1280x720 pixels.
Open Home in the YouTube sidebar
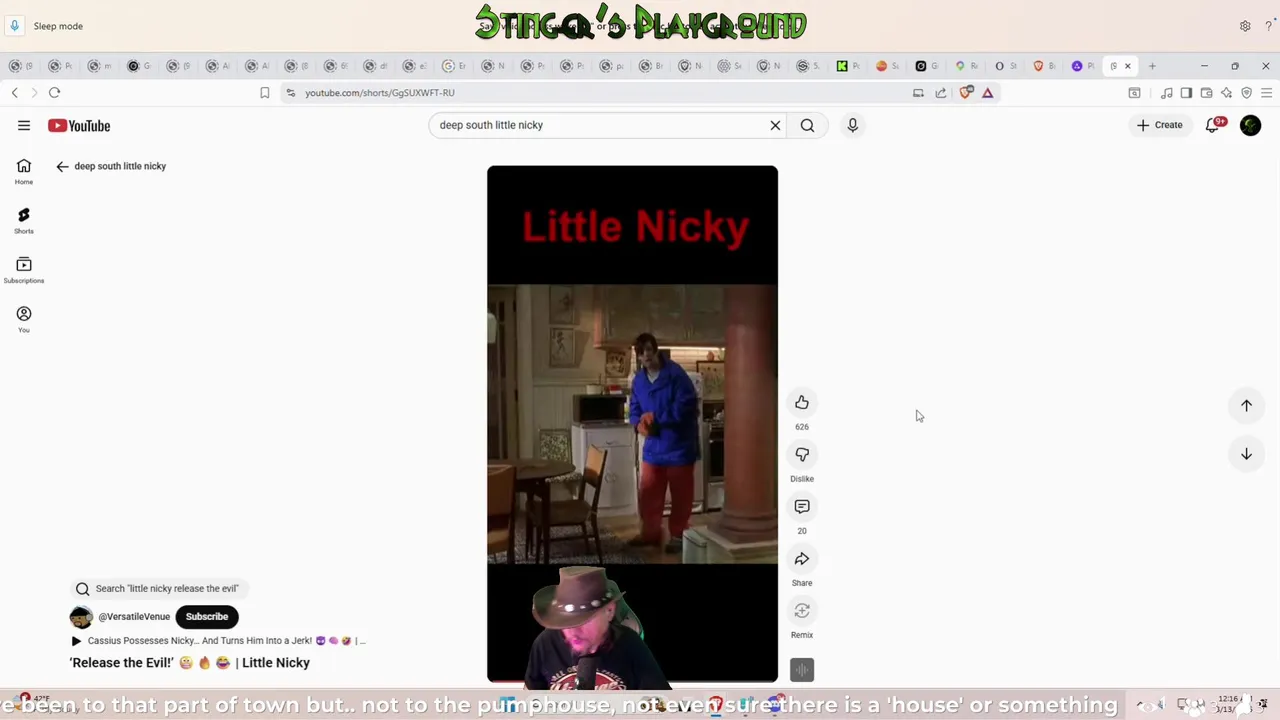coord(24,171)
